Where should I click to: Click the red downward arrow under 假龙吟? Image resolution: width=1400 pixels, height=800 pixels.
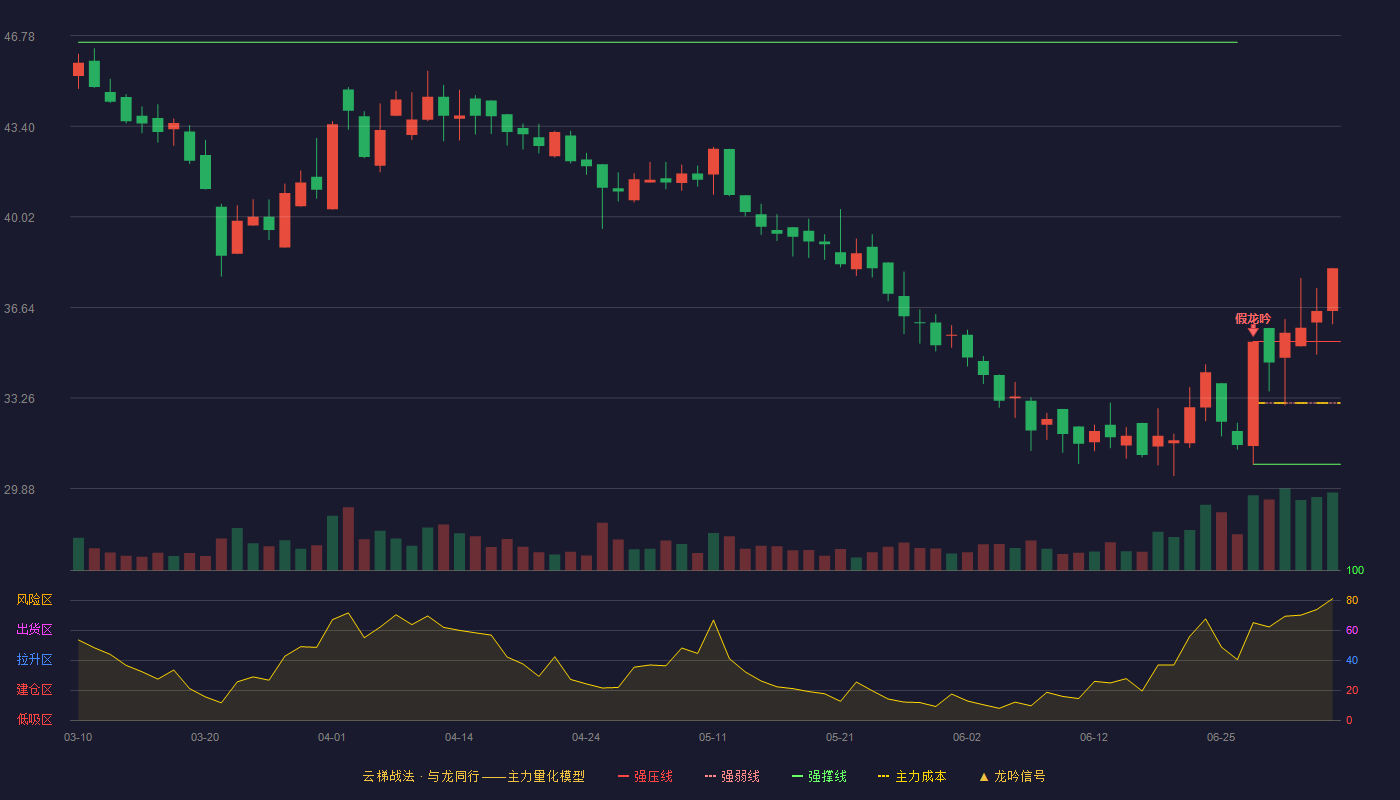tap(1253, 330)
